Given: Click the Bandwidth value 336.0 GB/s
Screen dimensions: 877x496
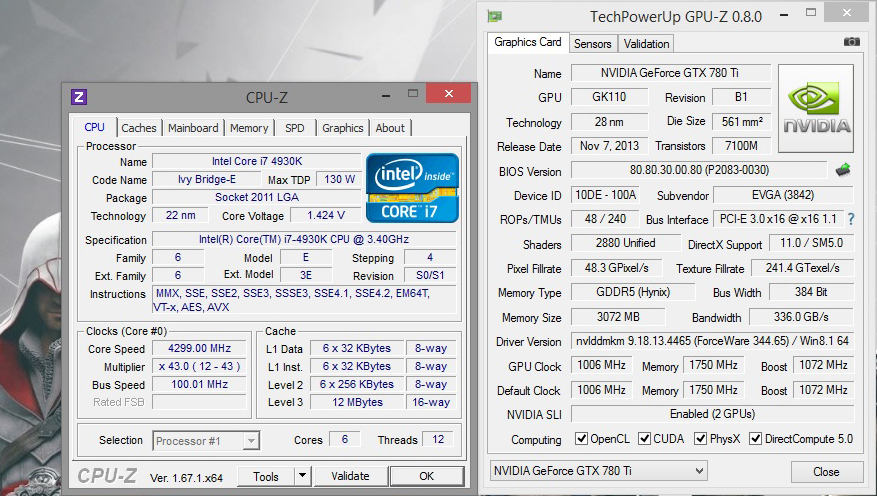Looking at the screenshot, I should pyautogui.click(x=801, y=317).
